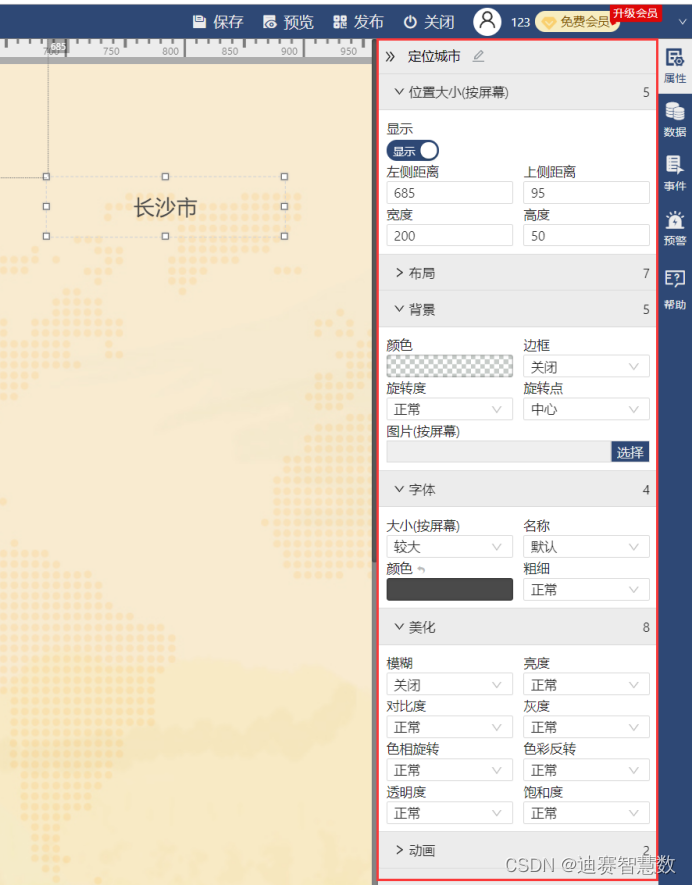Image resolution: width=692 pixels, height=885 pixels.
Task: Open the 旋转点 pivot dropdown
Action: [586, 409]
